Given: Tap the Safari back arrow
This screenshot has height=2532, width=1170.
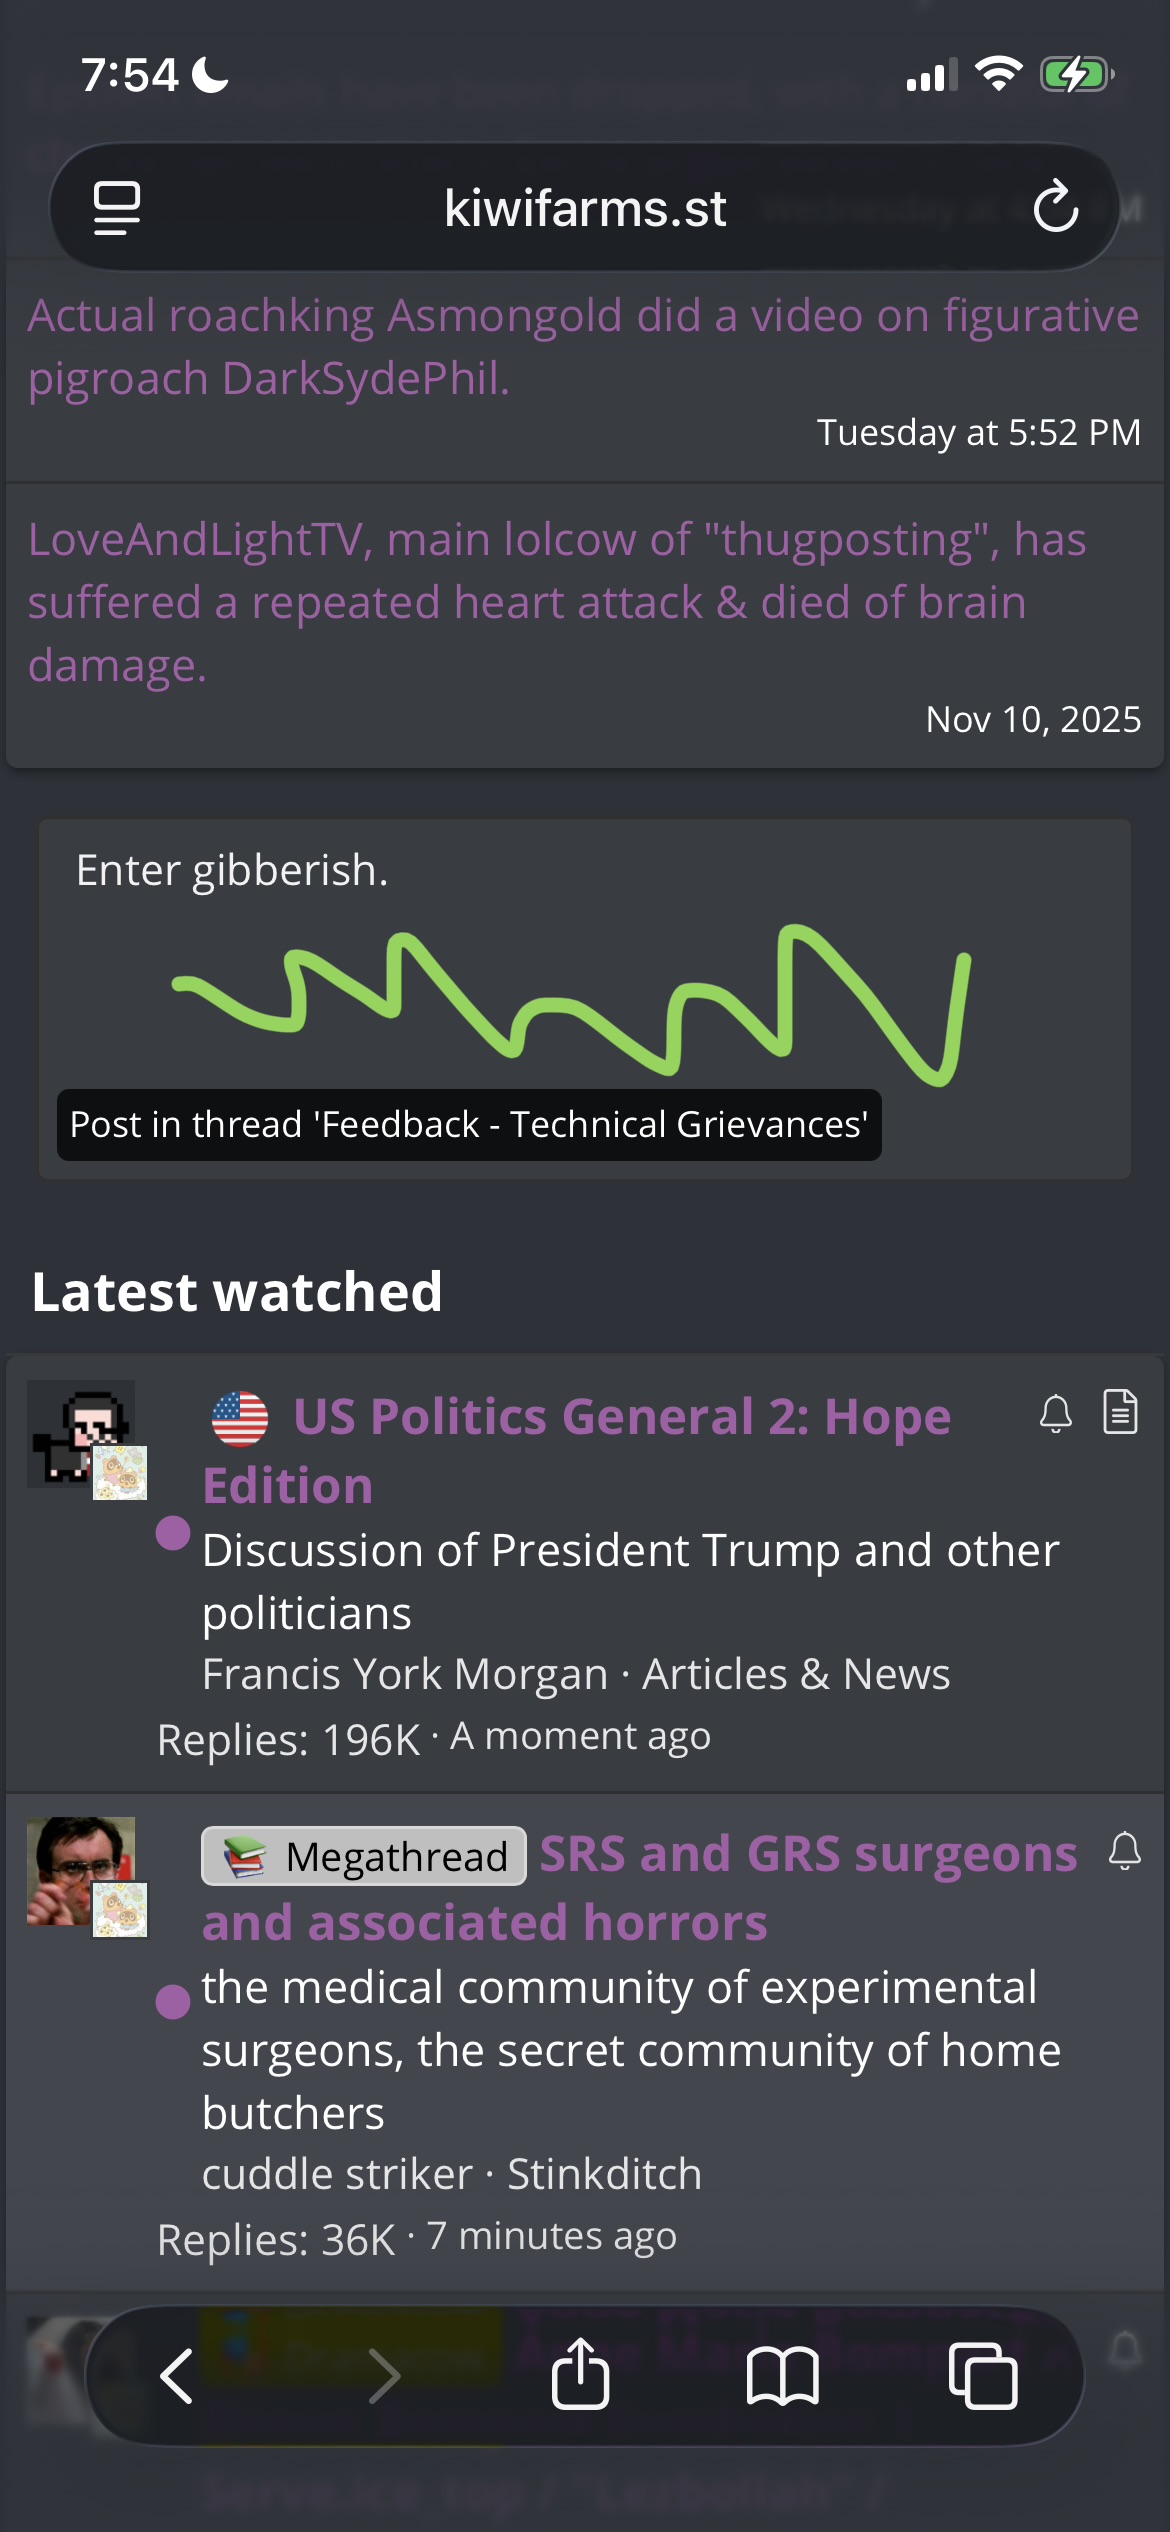Looking at the screenshot, I should (x=177, y=2376).
